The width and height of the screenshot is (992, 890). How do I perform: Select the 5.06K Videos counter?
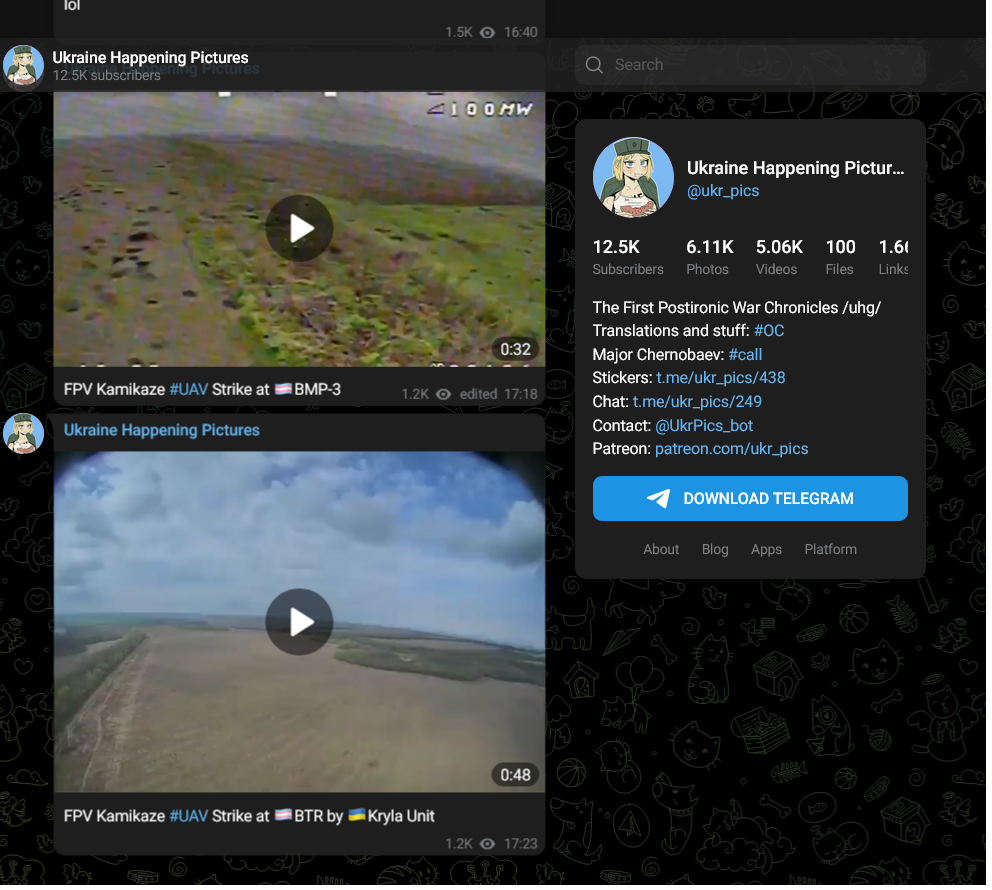(x=779, y=257)
